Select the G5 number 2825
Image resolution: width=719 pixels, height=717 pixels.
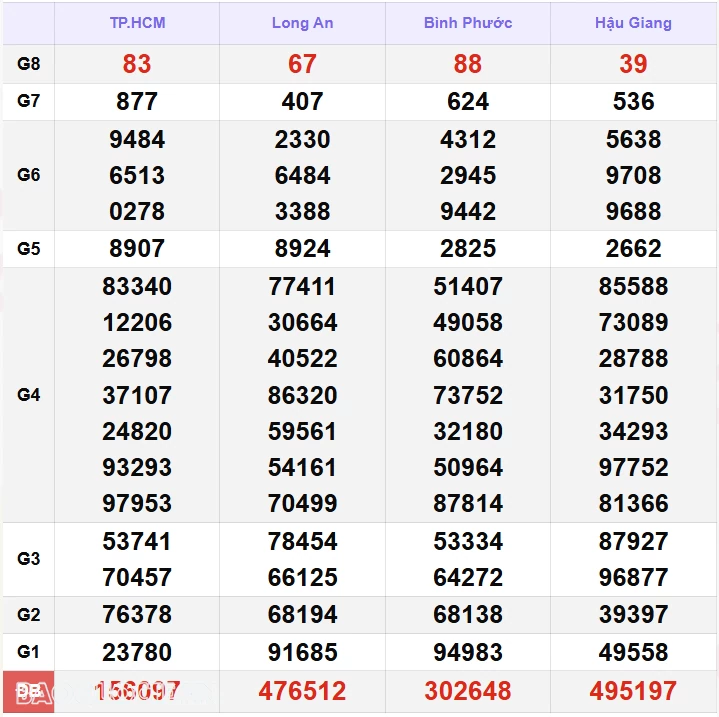pyautogui.click(x=467, y=248)
